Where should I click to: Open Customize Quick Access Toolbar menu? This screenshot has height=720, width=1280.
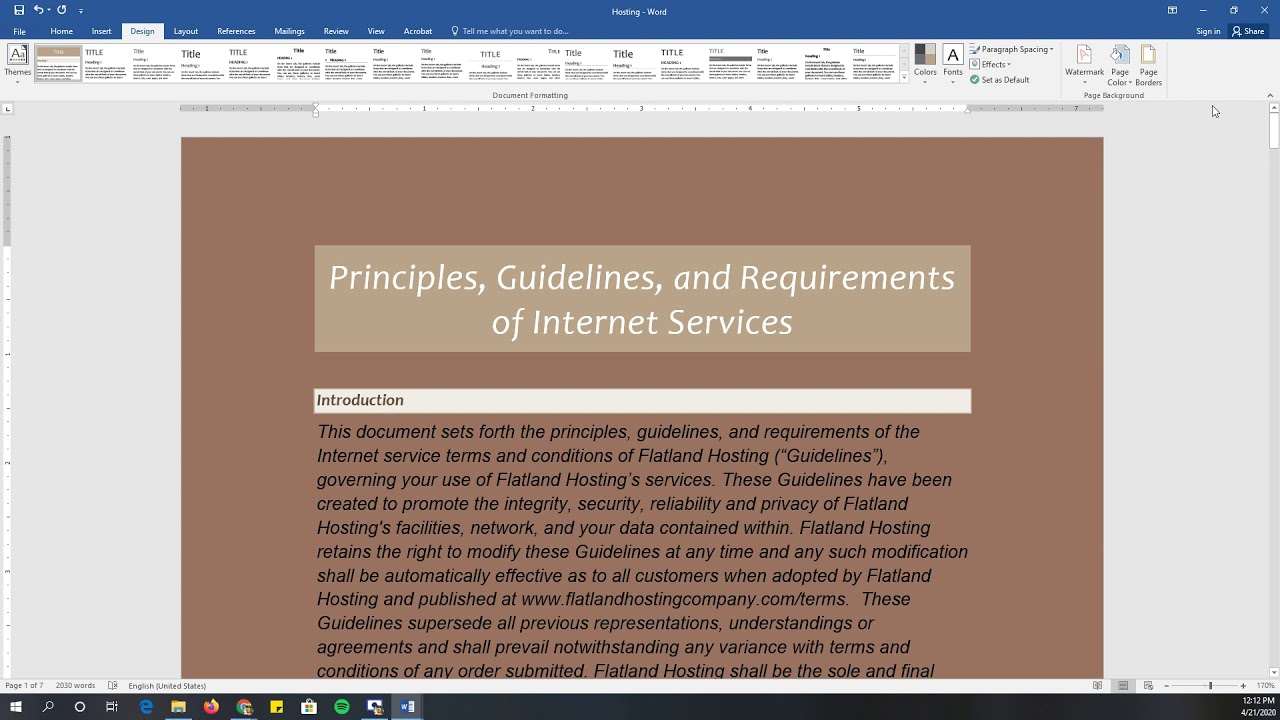pos(81,11)
